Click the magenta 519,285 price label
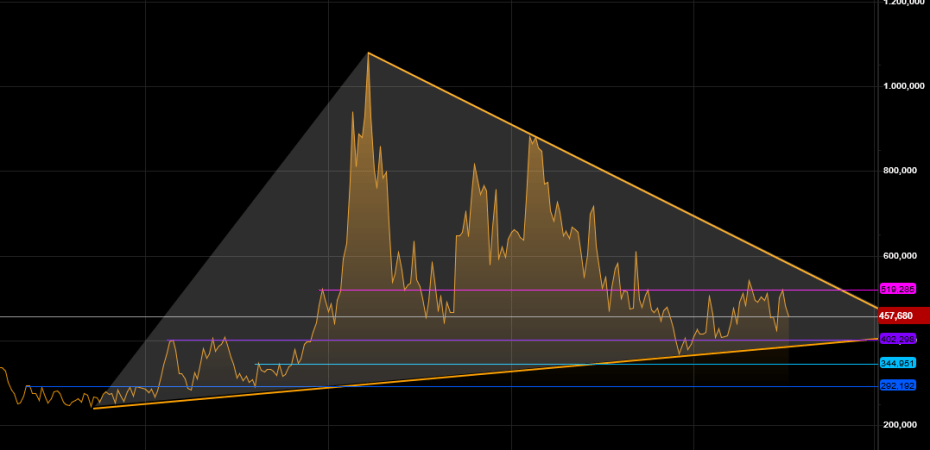This screenshot has width=930, height=450. 898,289
